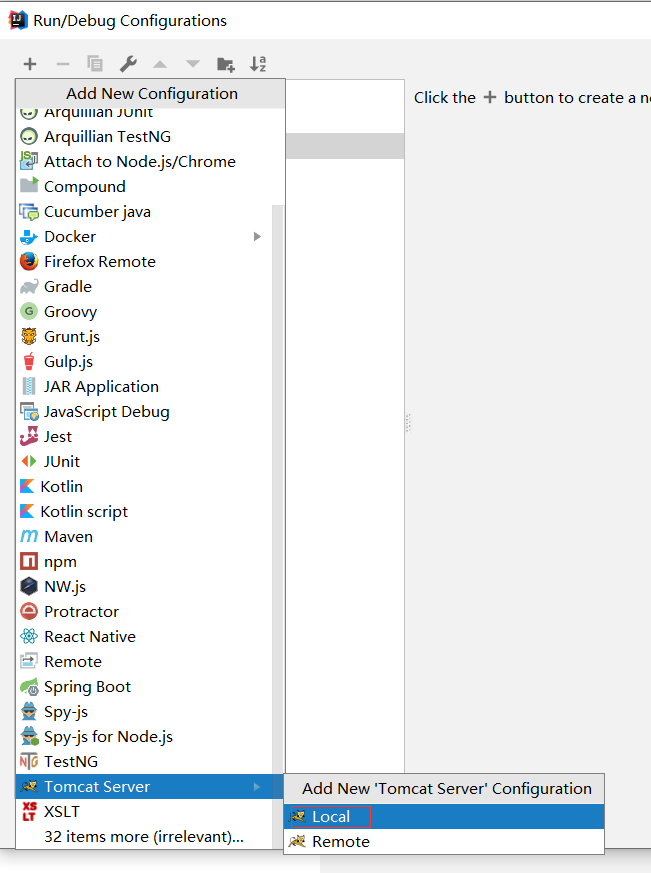Image resolution: width=651 pixels, height=873 pixels.
Task: Click the Jest icon
Action: click(x=29, y=436)
